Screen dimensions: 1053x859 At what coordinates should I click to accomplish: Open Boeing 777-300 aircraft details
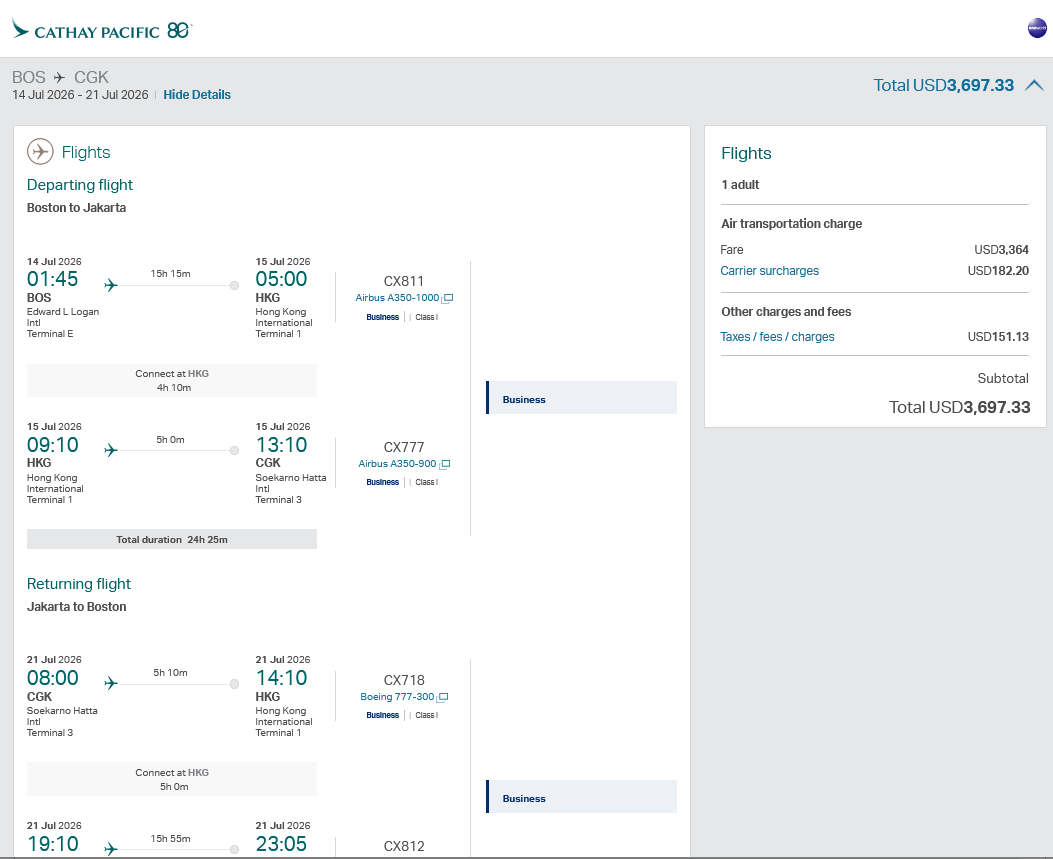click(397, 696)
